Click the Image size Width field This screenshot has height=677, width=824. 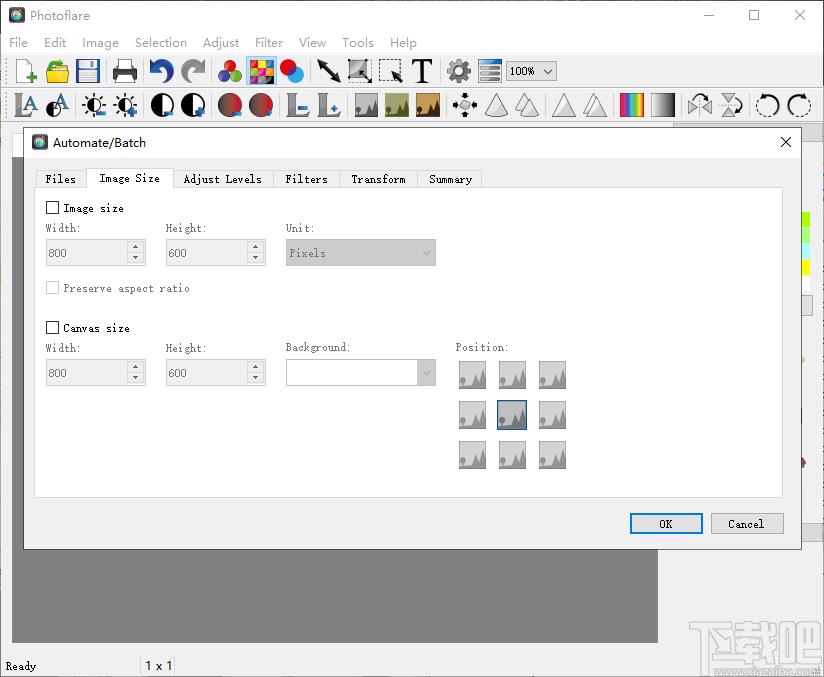[x=87, y=253]
